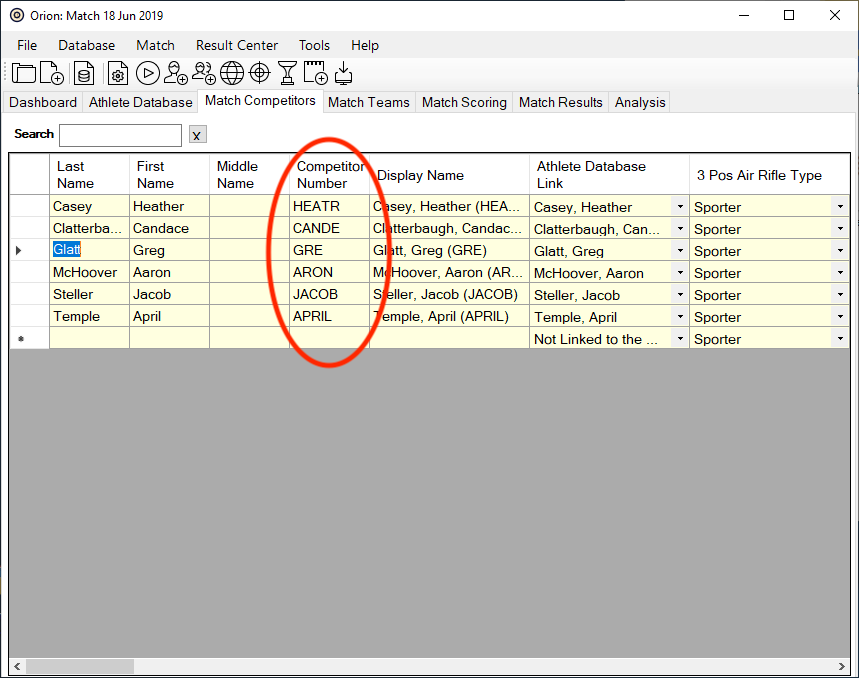This screenshot has width=859, height=678.
Task: Click the Search text field
Action: pyautogui.click(x=120, y=135)
